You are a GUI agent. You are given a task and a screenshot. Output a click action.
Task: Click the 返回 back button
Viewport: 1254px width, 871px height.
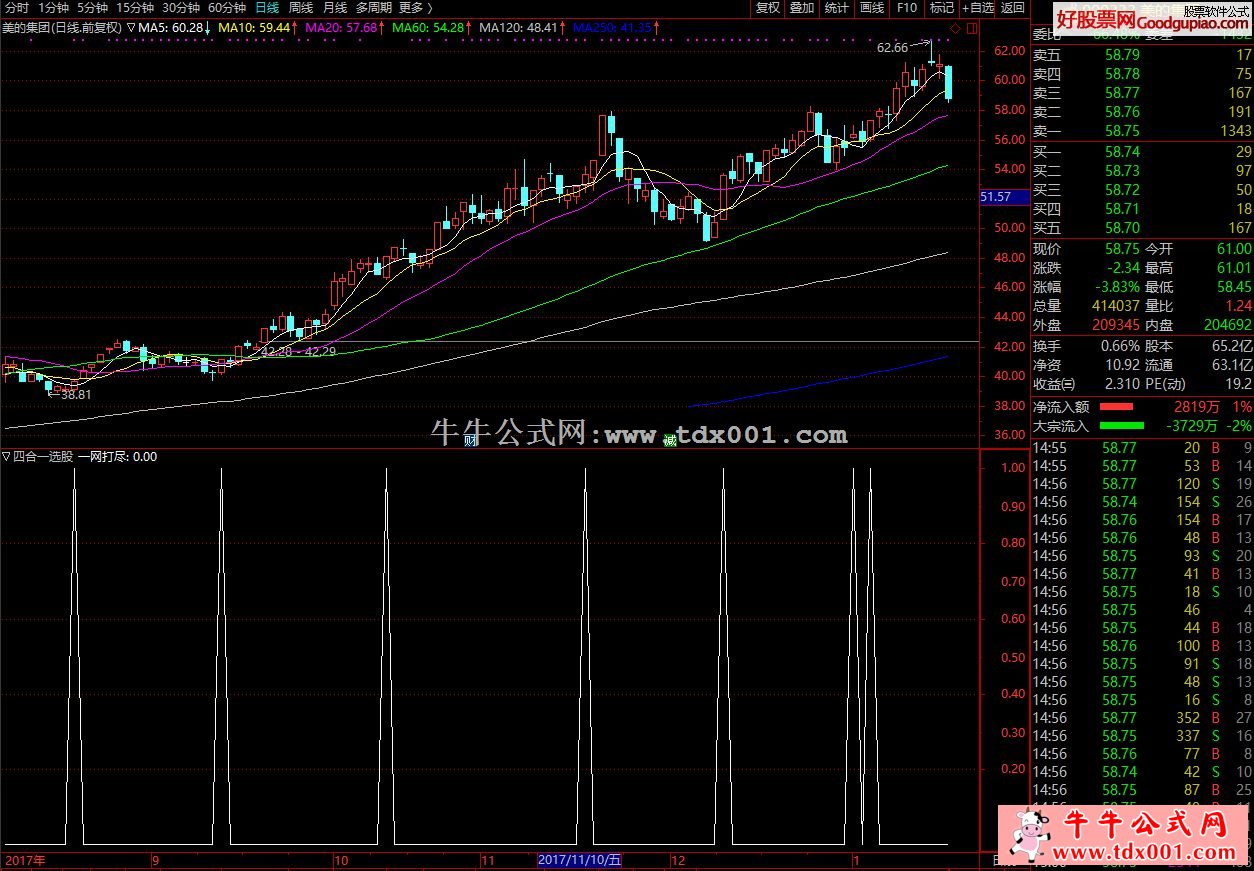[x=1013, y=8]
